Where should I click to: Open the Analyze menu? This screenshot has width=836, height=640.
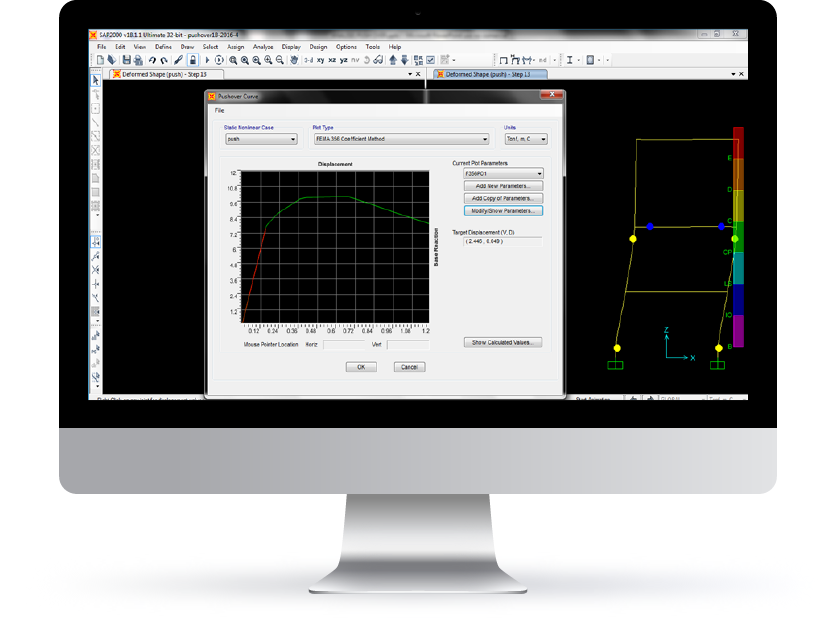click(x=263, y=47)
